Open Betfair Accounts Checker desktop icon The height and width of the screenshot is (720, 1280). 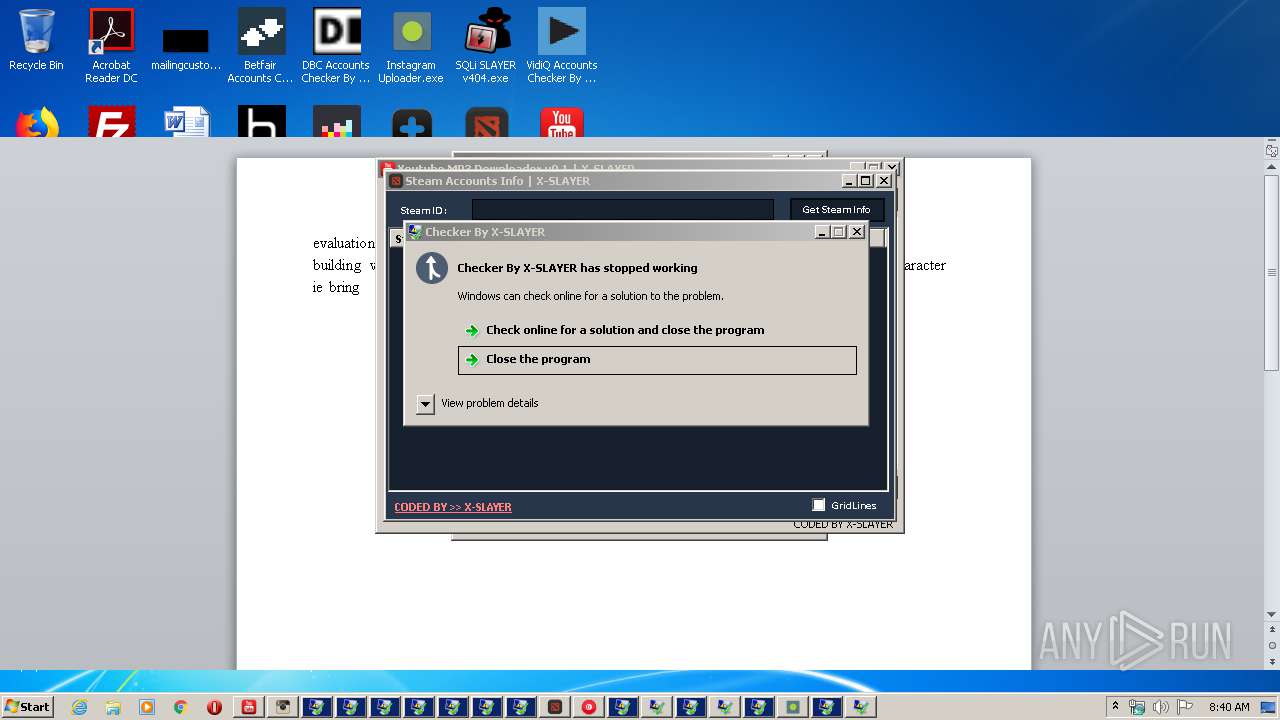tap(261, 45)
